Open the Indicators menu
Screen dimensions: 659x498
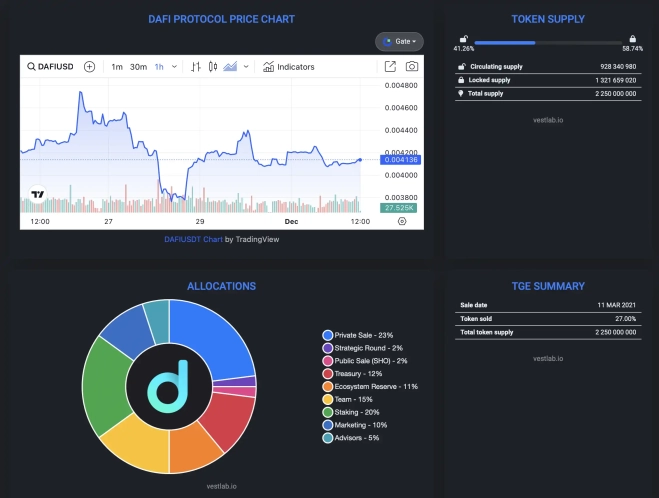coord(288,67)
